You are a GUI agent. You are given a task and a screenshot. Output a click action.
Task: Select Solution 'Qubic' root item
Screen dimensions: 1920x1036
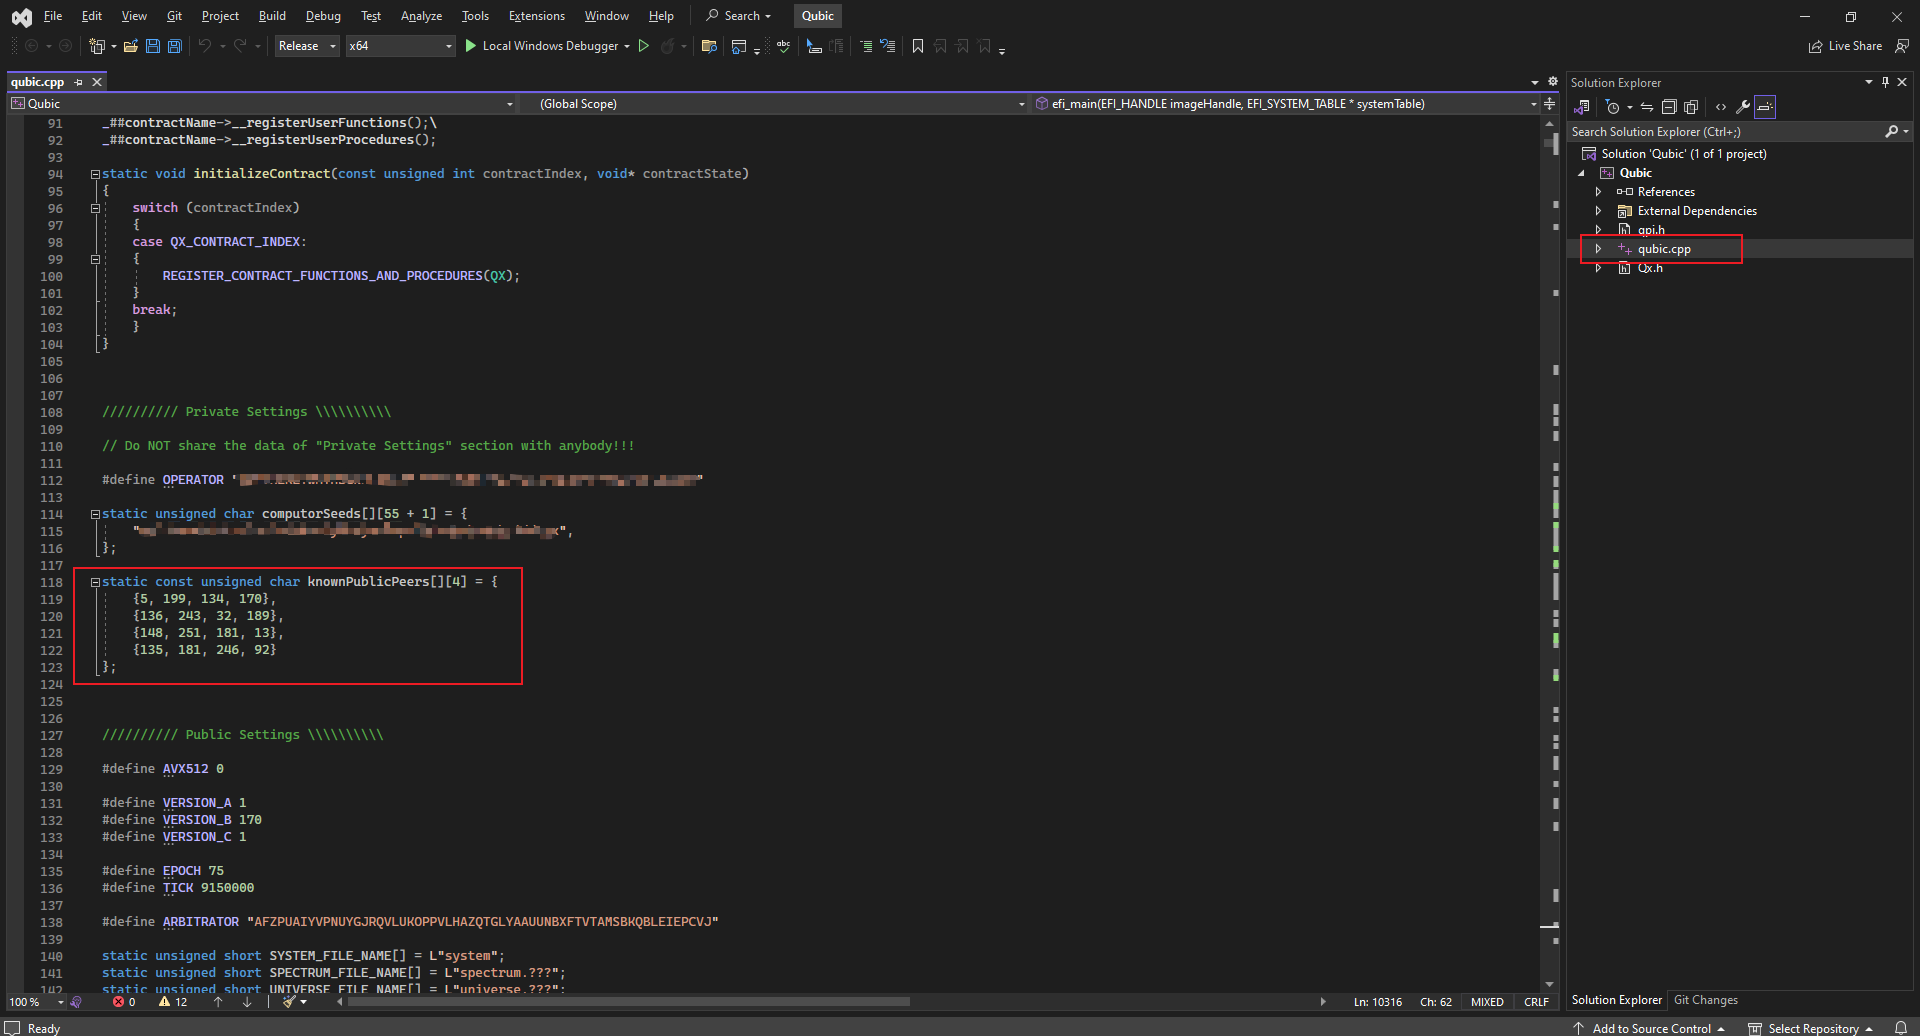point(1683,154)
